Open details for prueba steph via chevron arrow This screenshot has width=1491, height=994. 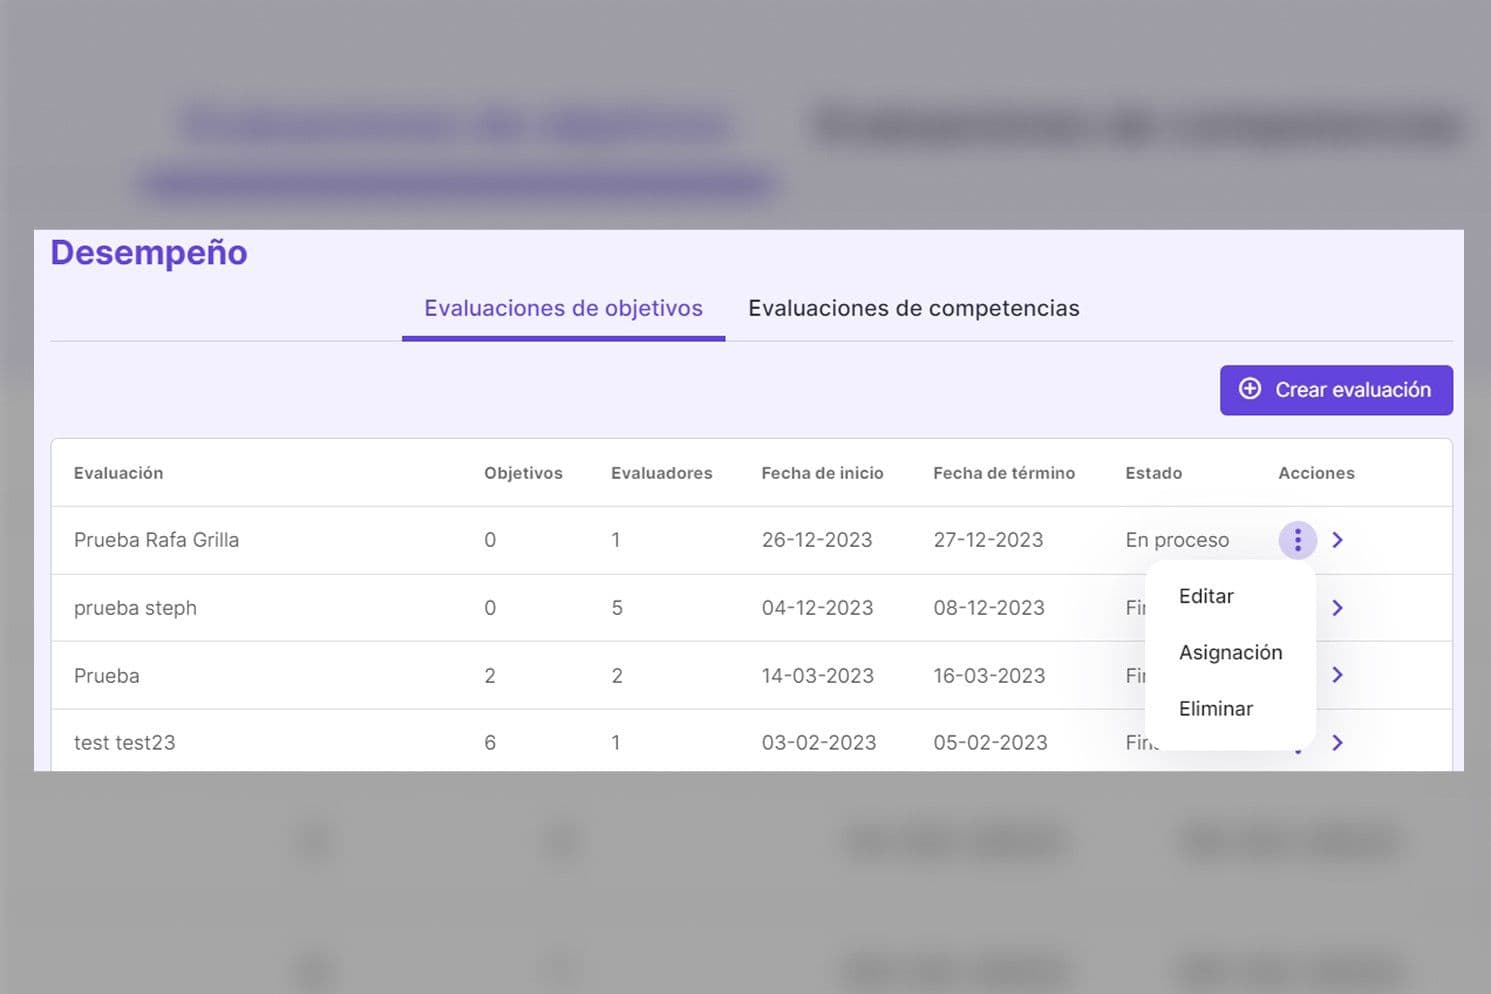pyautogui.click(x=1337, y=607)
